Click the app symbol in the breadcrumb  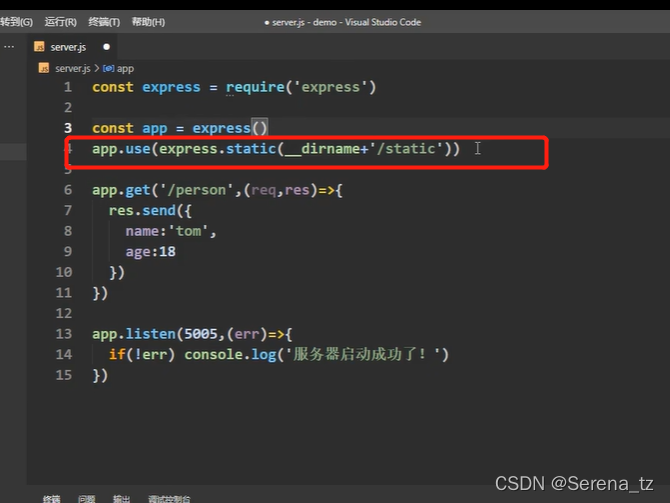(x=125, y=68)
